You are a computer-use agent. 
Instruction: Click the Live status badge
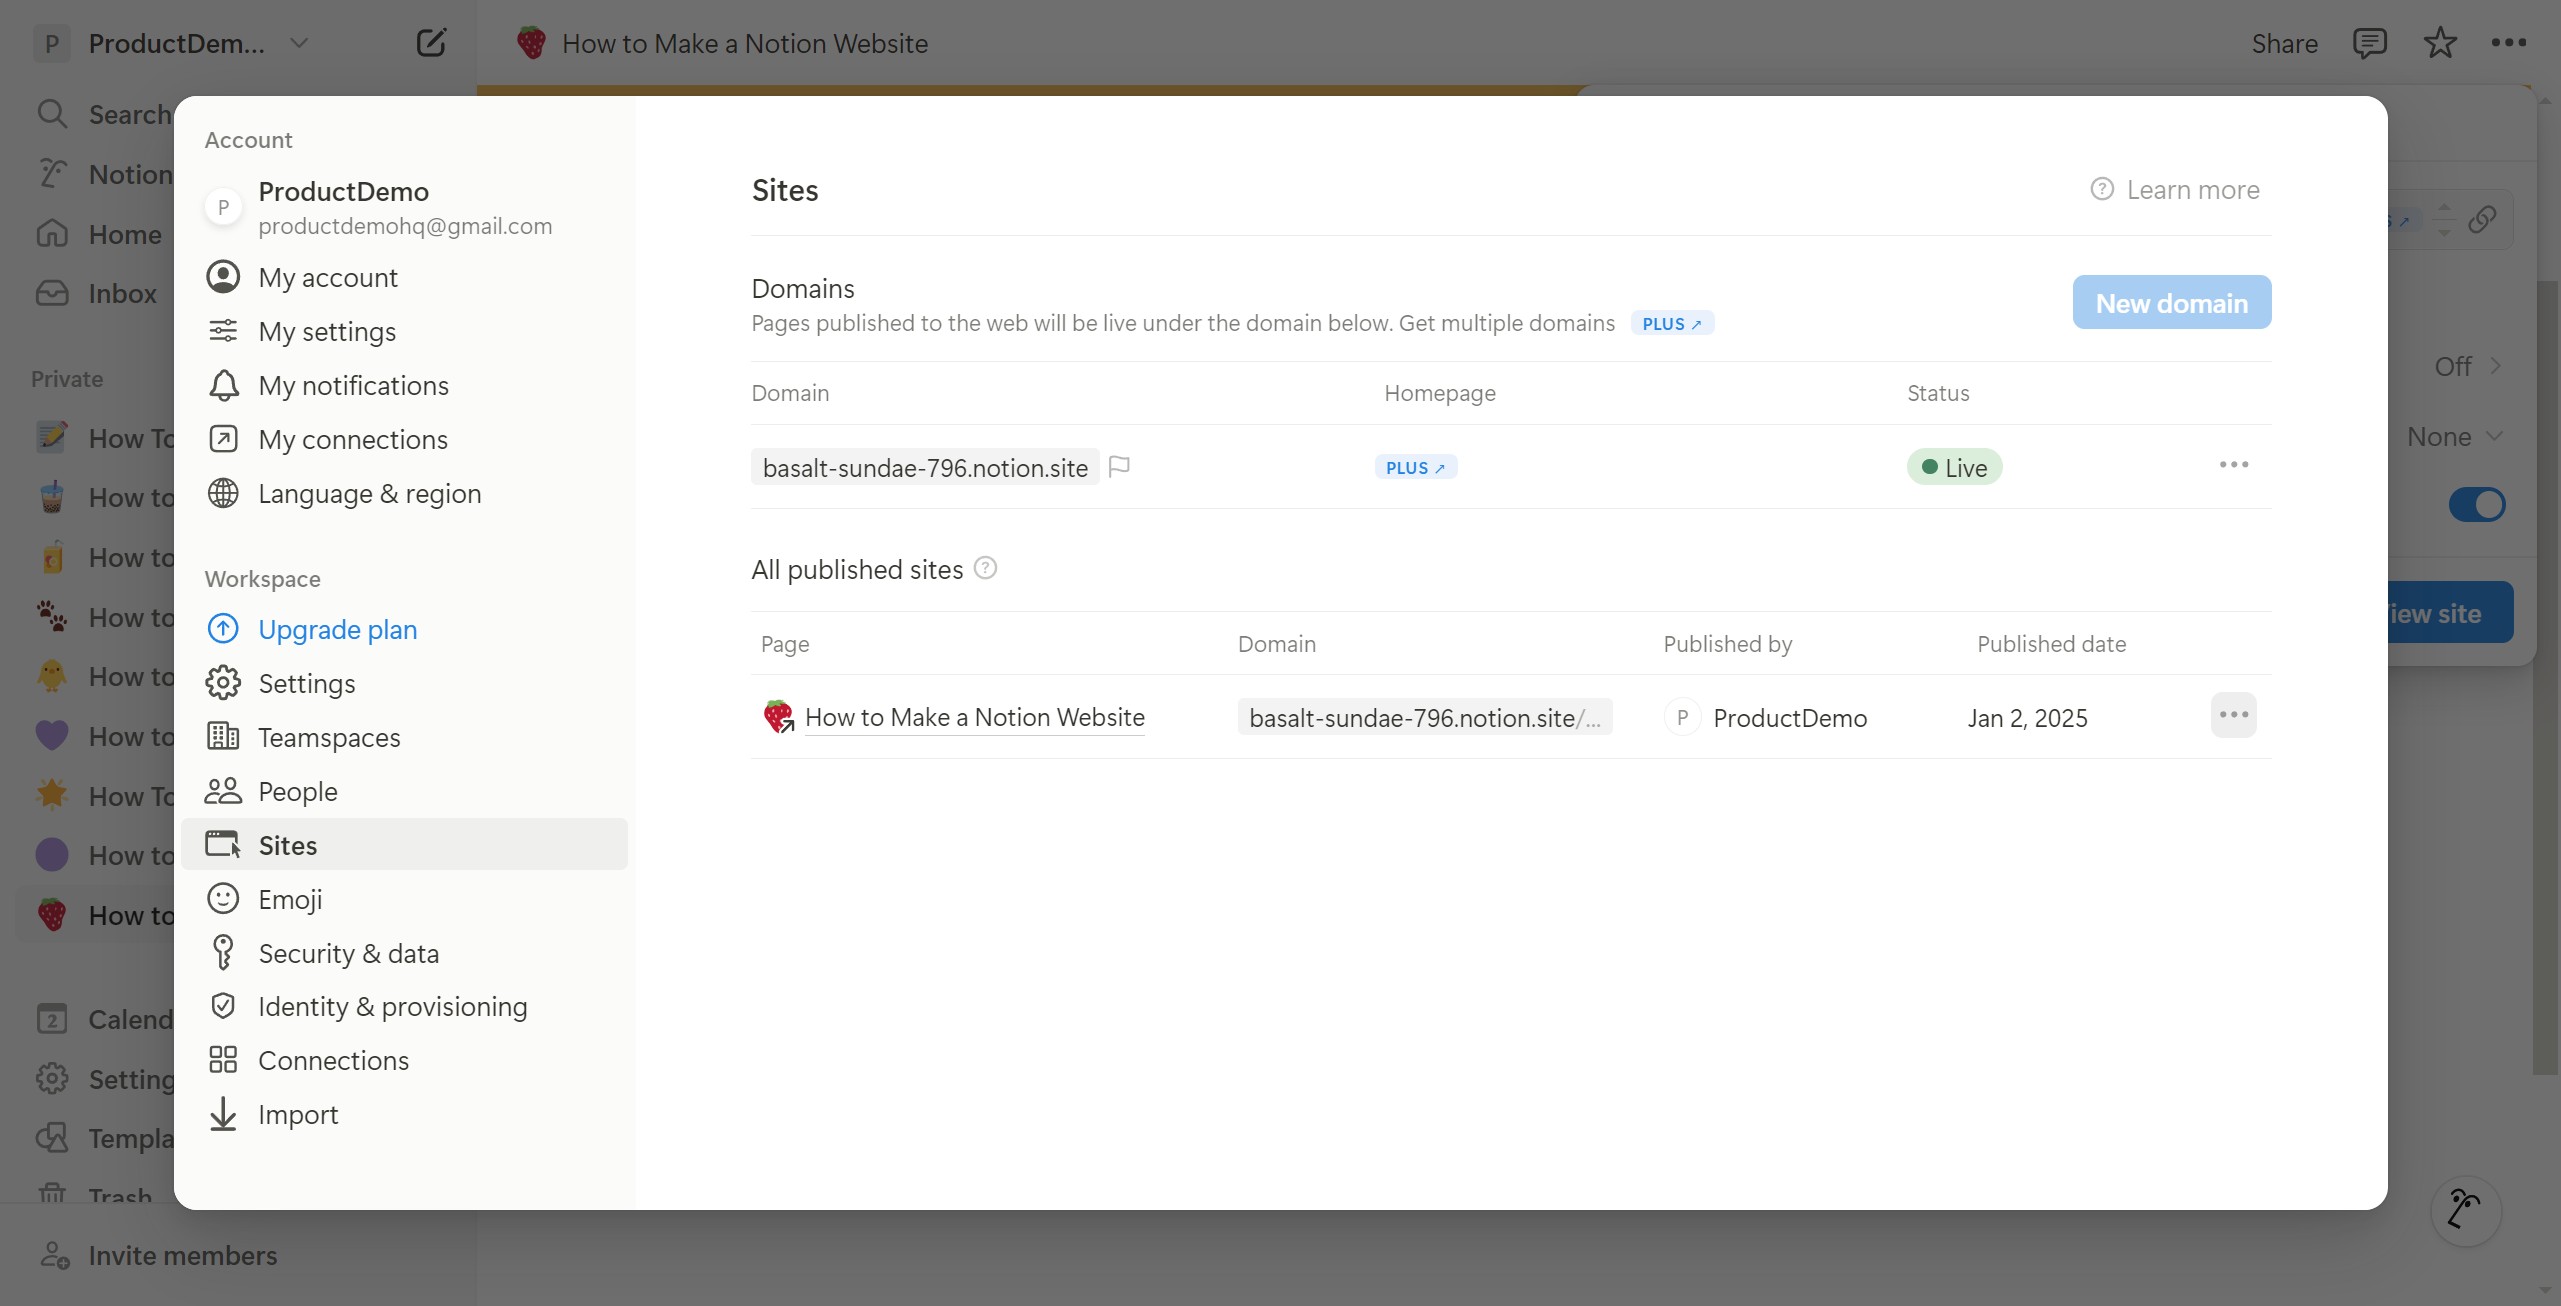pyautogui.click(x=1953, y=467)
